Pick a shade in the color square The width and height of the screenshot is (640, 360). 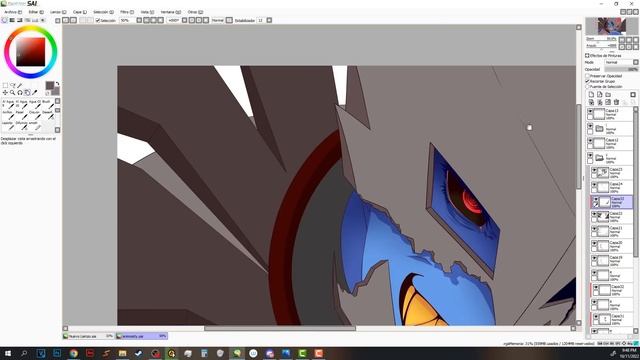31,52
